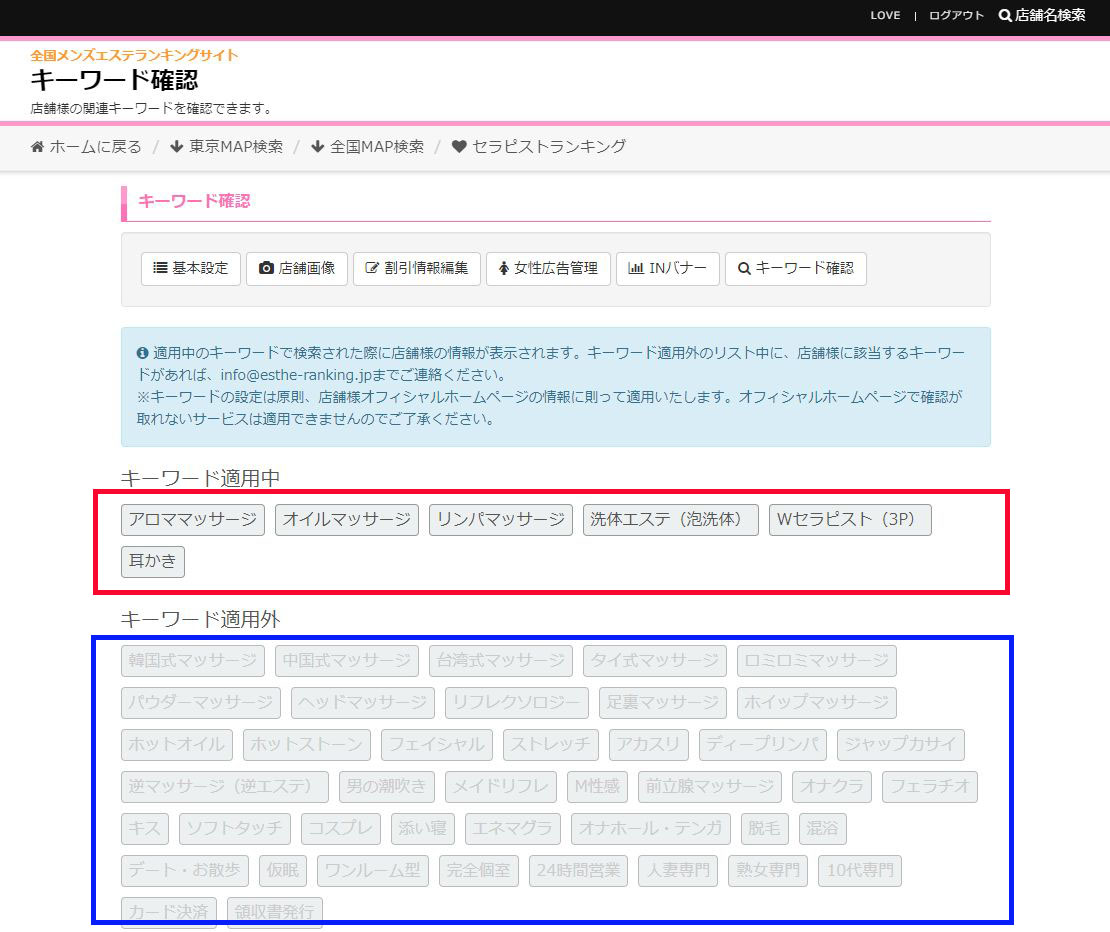Switch to 店舗画像 tab
Image resolution: width=1110 pixels, height=932 pixels.
tap(297, 269)
